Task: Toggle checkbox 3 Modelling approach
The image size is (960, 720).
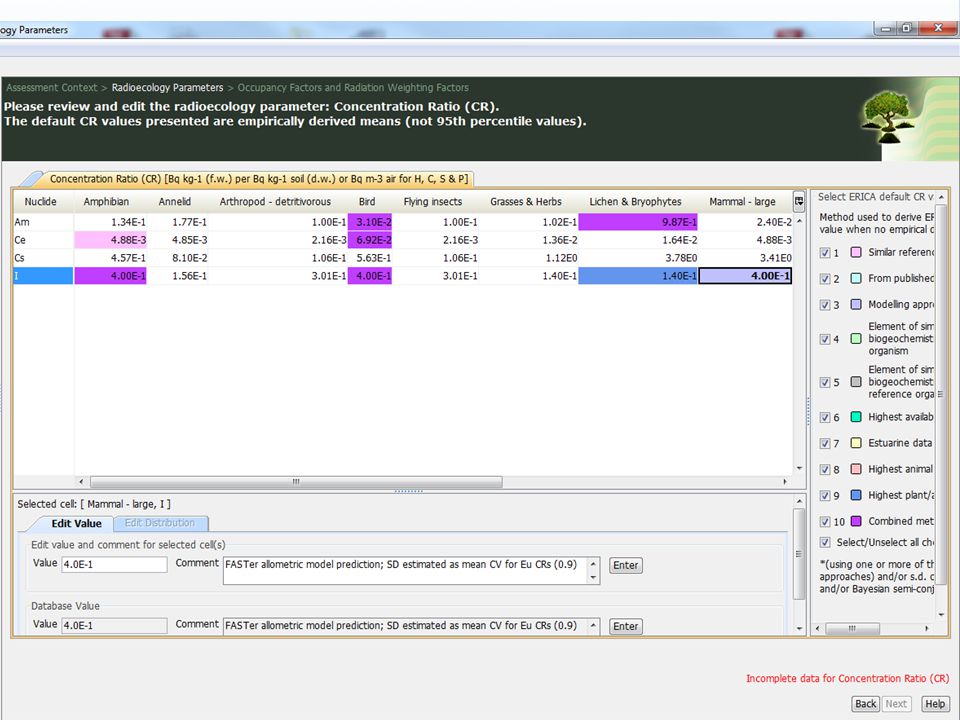Action: click(x=825, y=305)
